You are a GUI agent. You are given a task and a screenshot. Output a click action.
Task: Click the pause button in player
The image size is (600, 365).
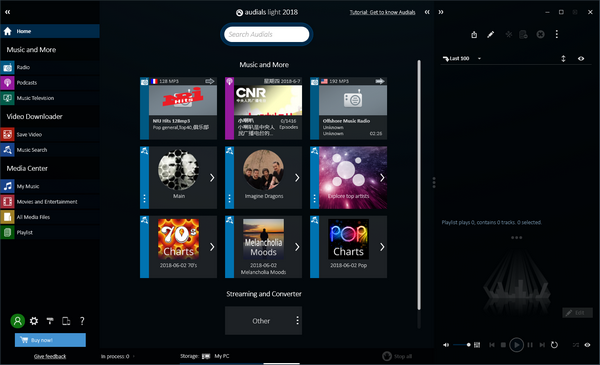point(530,345)
